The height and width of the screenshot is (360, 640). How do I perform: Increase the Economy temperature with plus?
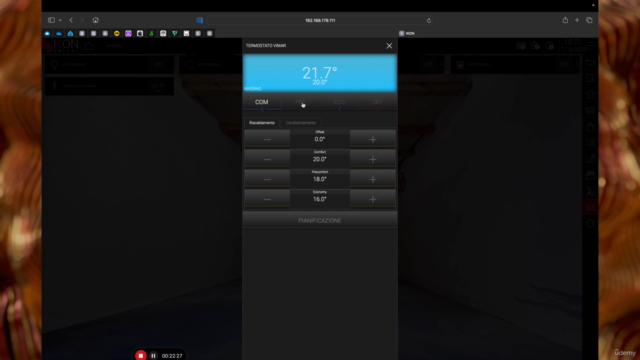tap(373, 199)
